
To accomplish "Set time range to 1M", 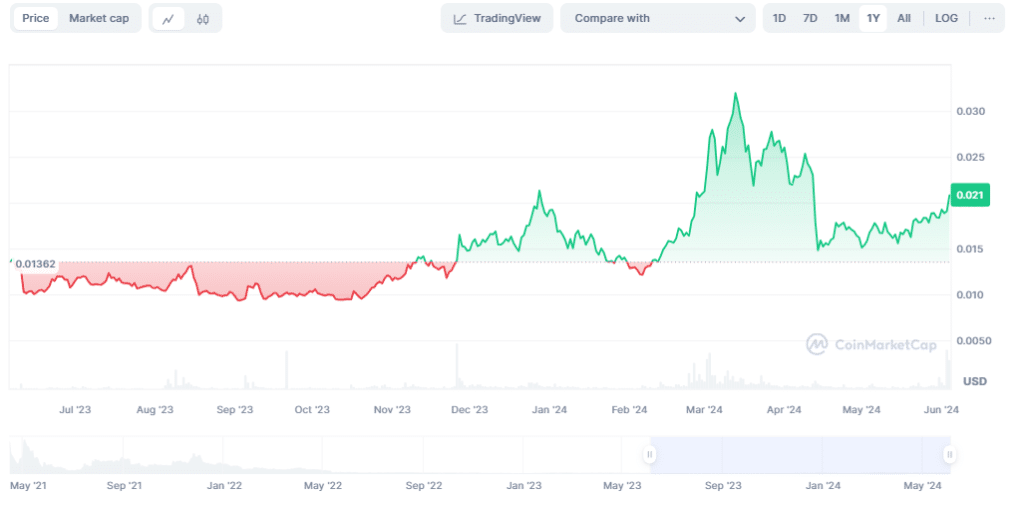I will coord(842,18).
